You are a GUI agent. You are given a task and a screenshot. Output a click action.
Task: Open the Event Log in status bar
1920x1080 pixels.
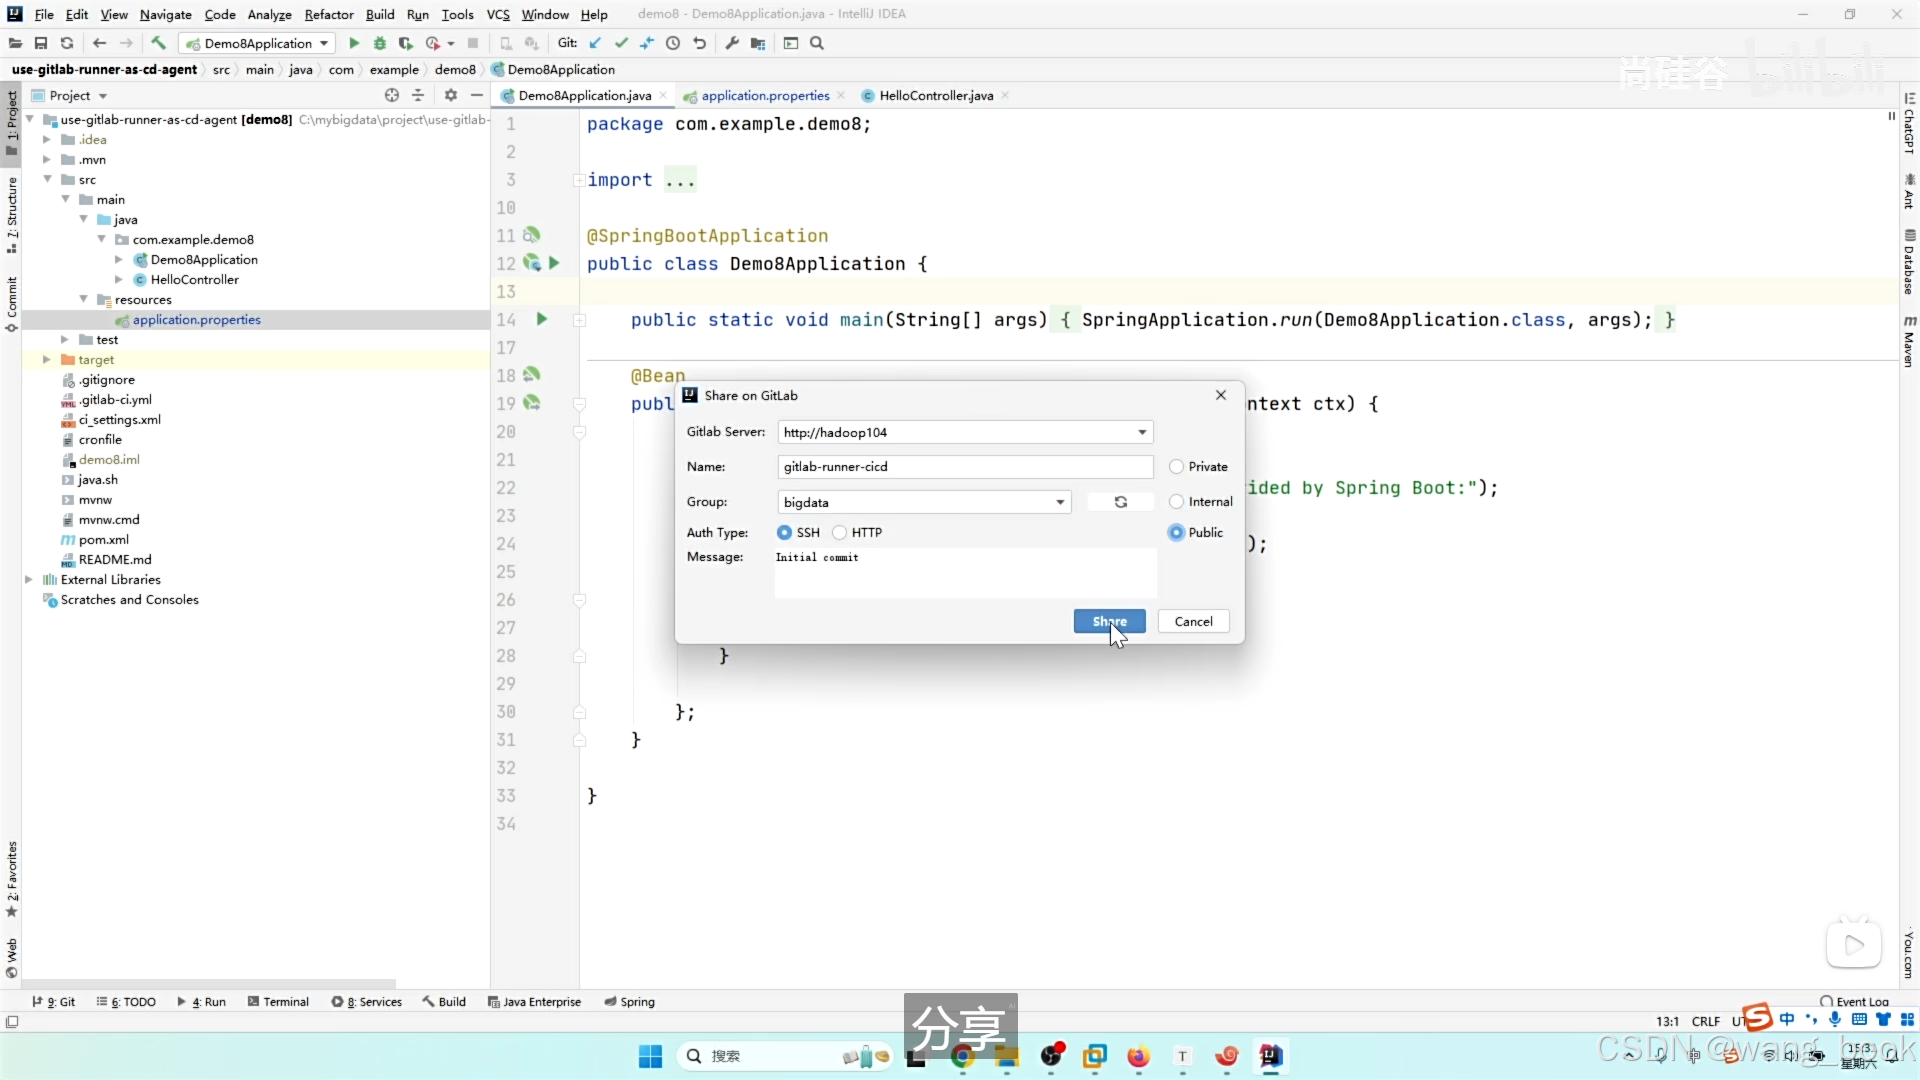pos(1855,1001)
